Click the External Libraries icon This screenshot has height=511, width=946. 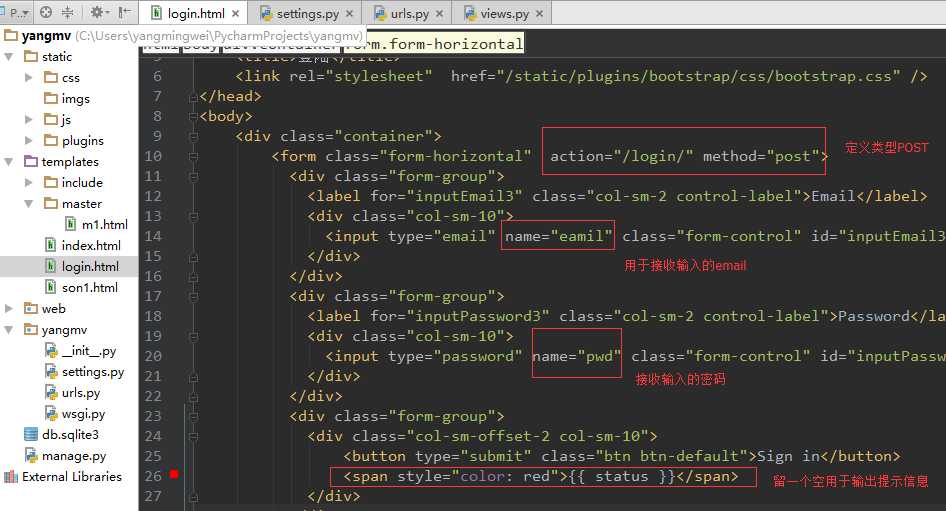tap(11, 477)
